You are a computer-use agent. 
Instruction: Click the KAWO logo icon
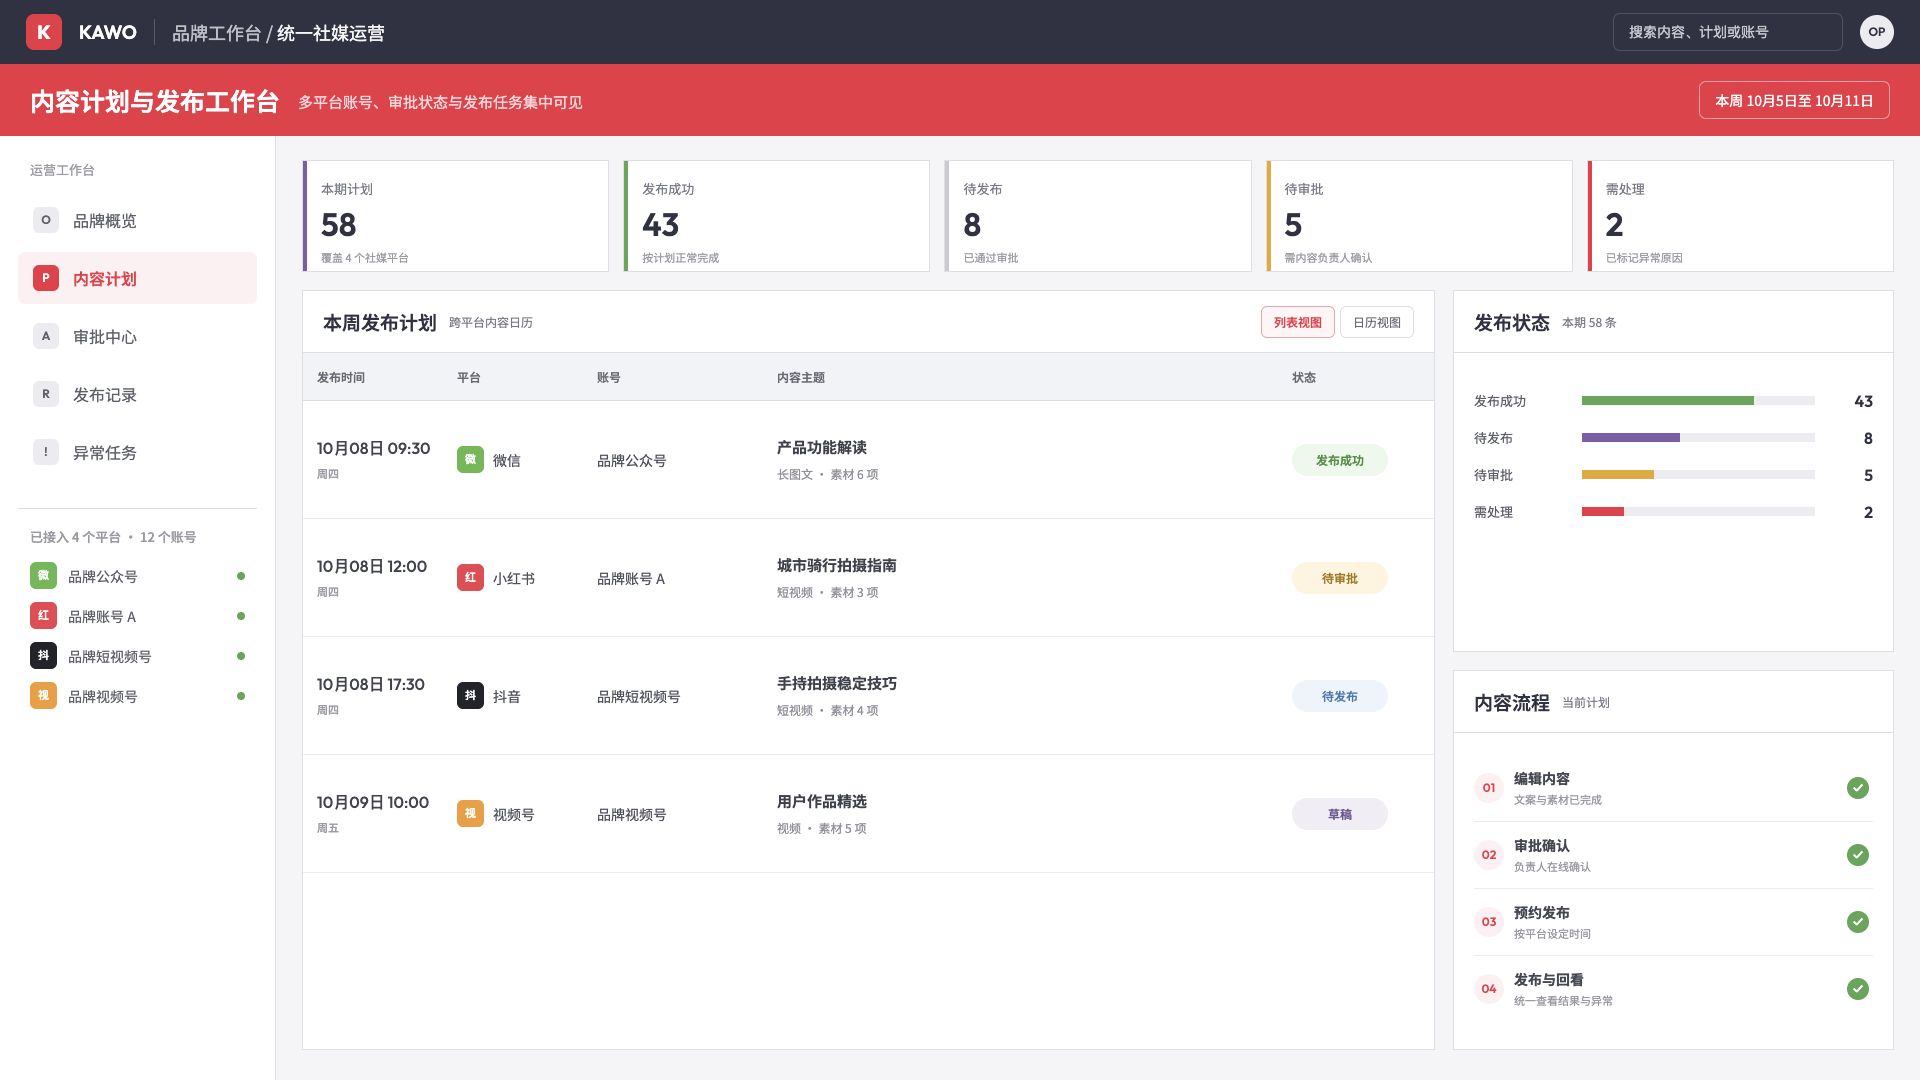pyautogui.click(x=44, y=32)
